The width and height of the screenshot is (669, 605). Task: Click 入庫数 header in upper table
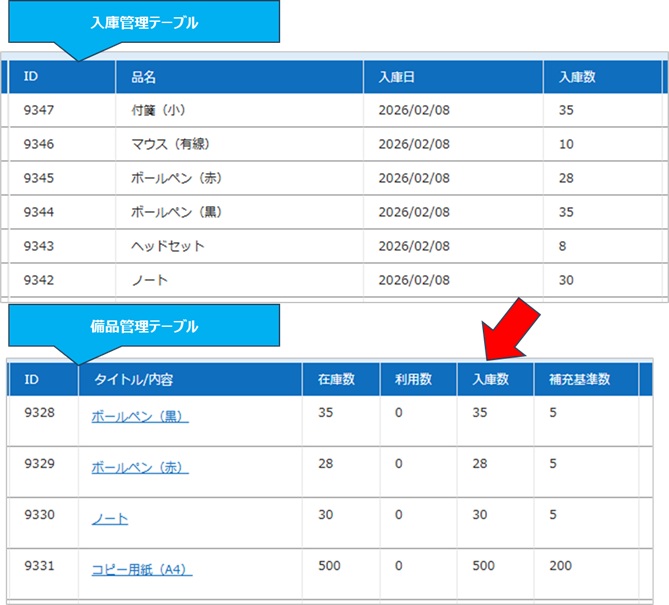tap(577, 77)
